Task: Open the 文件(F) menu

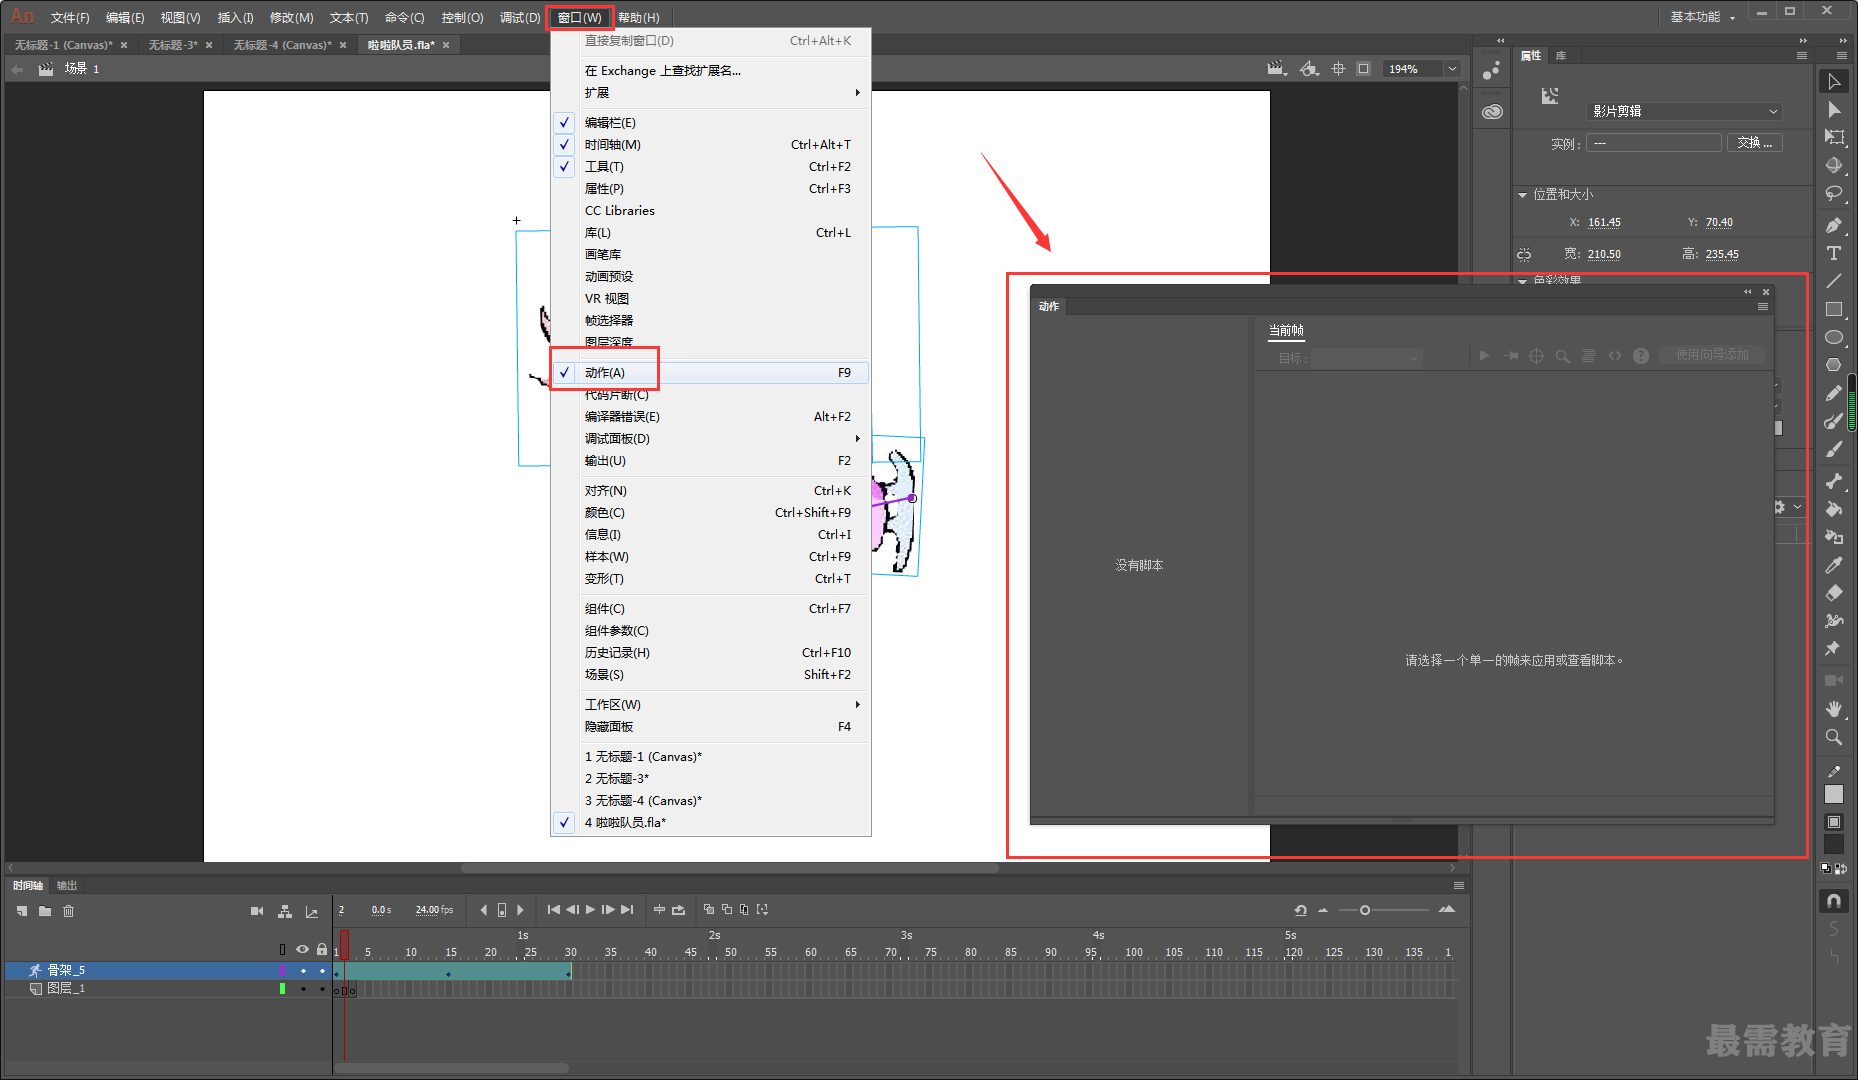Action: click(x=70, y=18)
